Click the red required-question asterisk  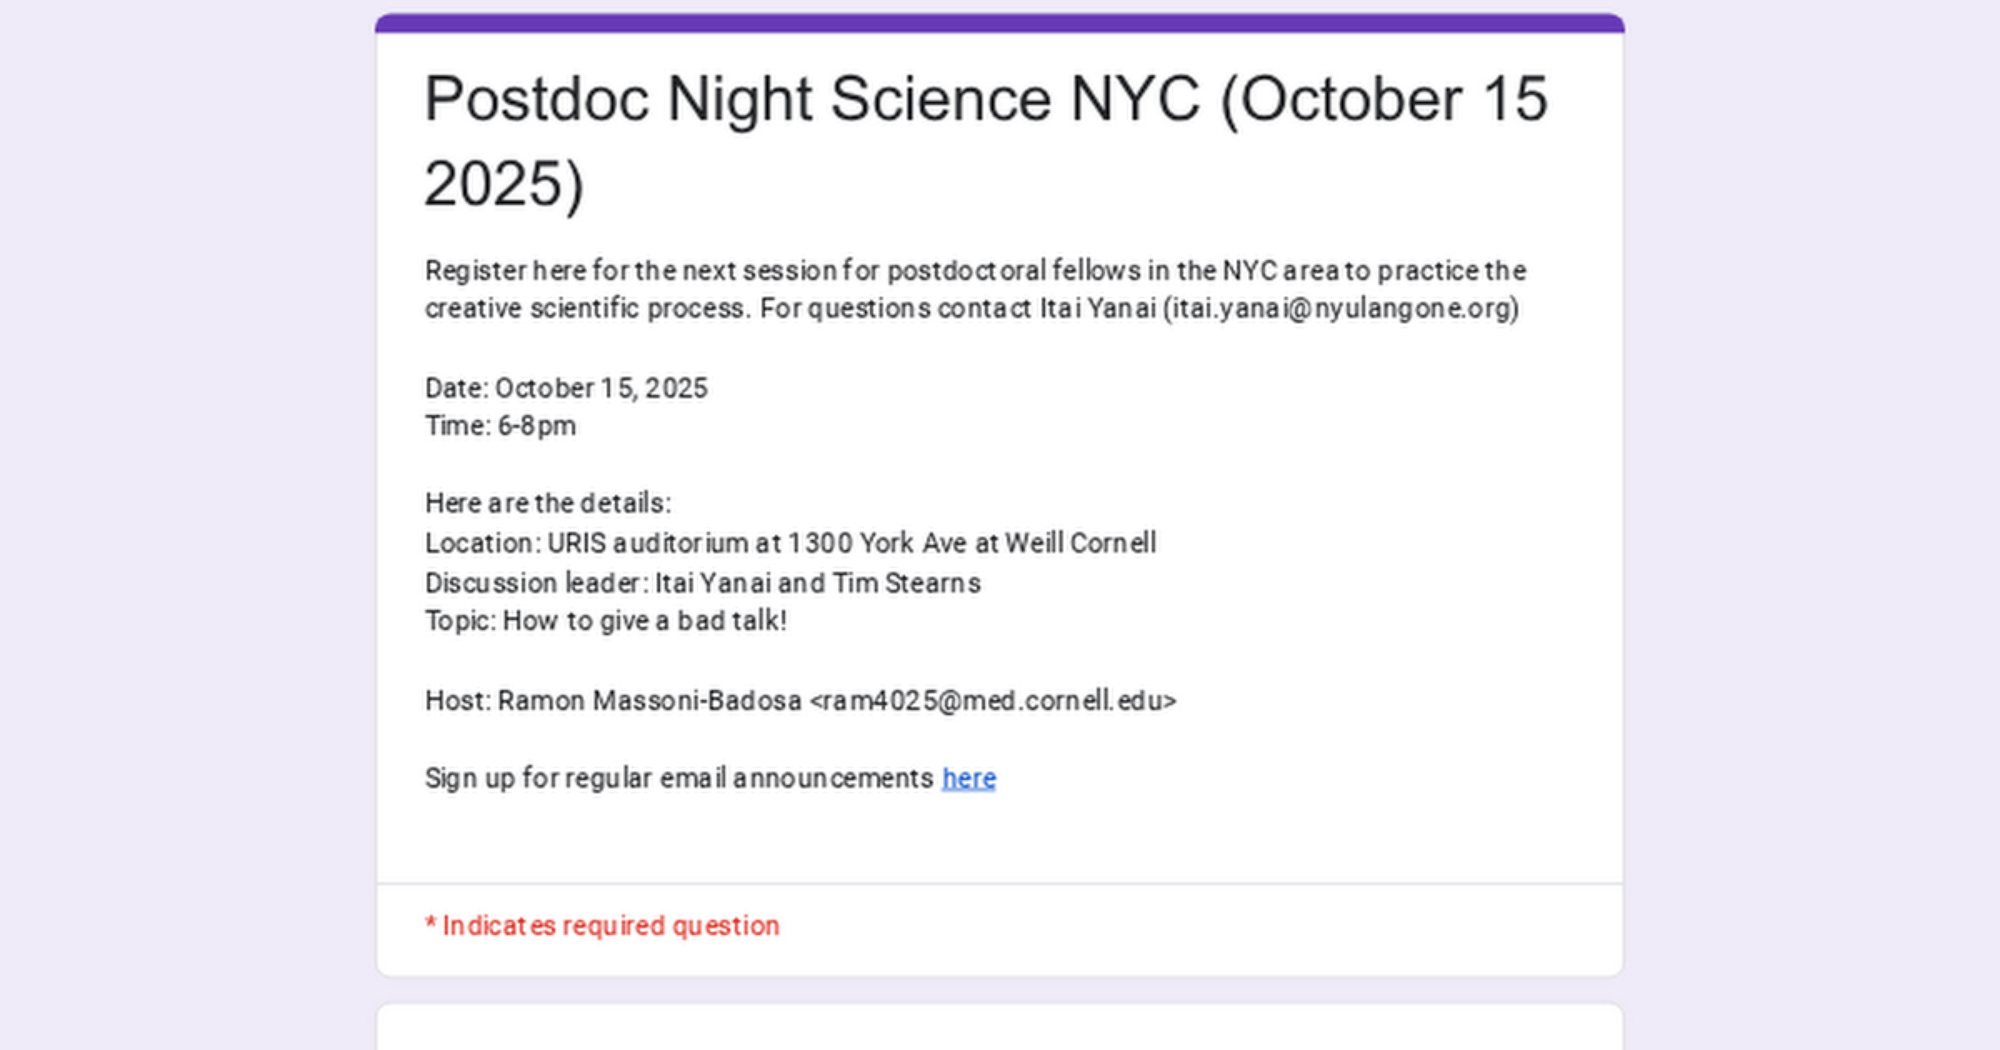pos(430,926)
